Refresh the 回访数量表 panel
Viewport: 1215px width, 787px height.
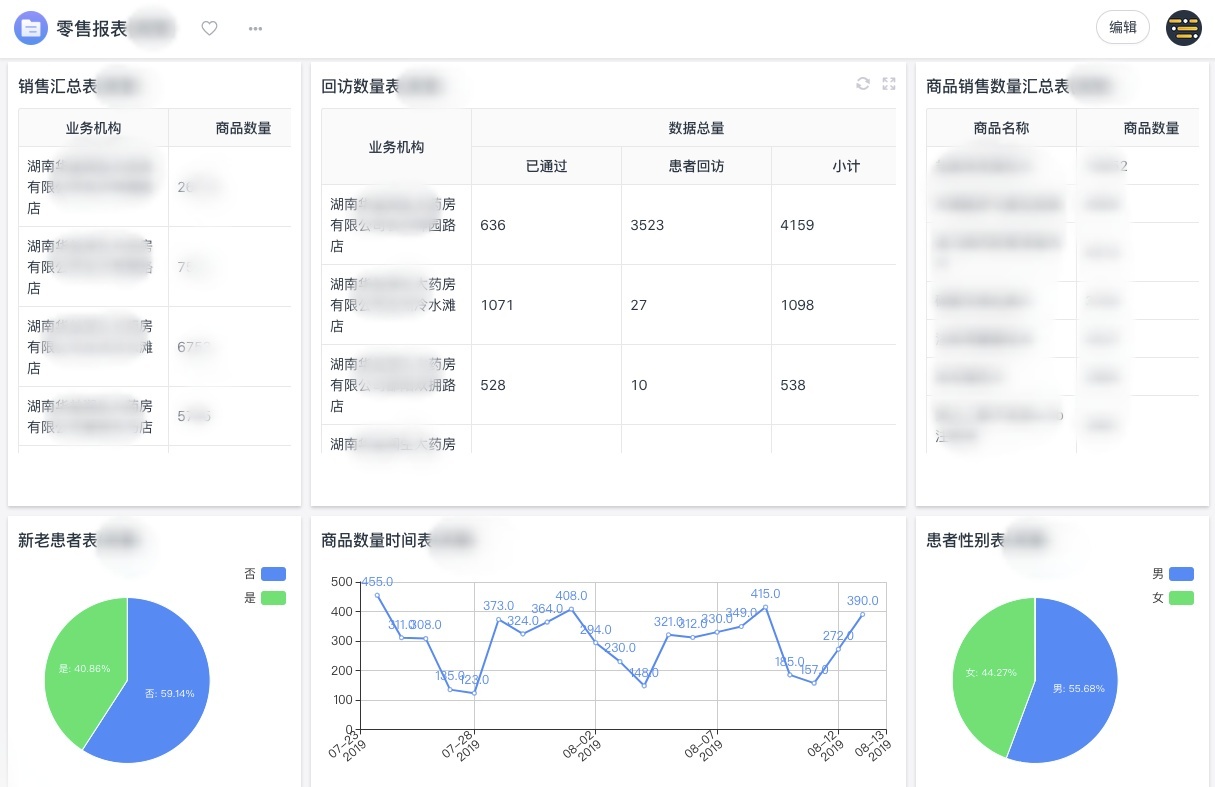click(x=863, y=84)
